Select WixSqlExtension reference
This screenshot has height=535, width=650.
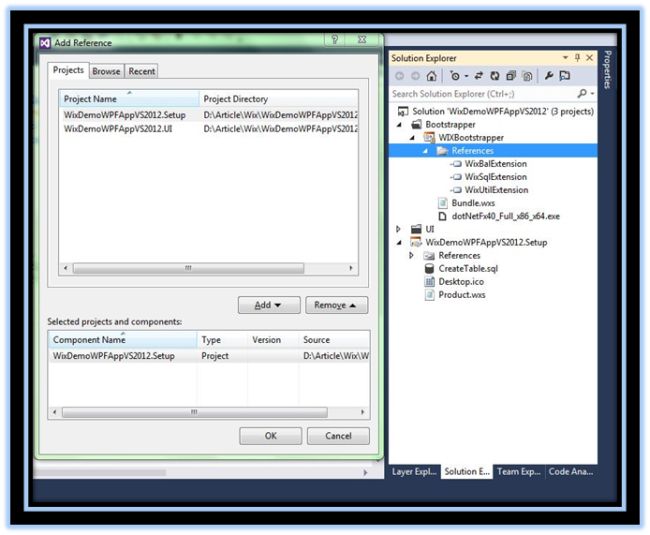(x=495, y=177)
